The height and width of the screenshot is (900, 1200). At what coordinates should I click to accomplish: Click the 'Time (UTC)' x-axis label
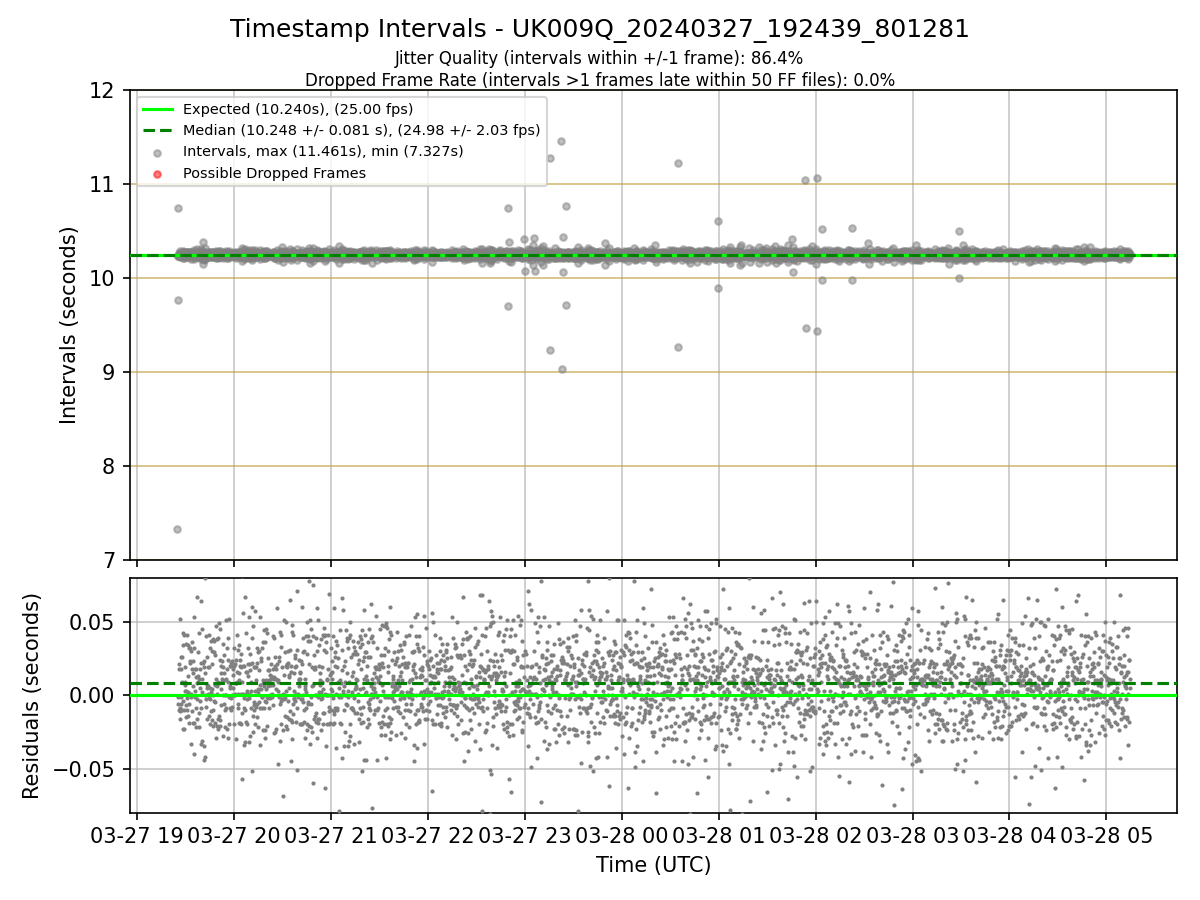(x=653, y=865)
